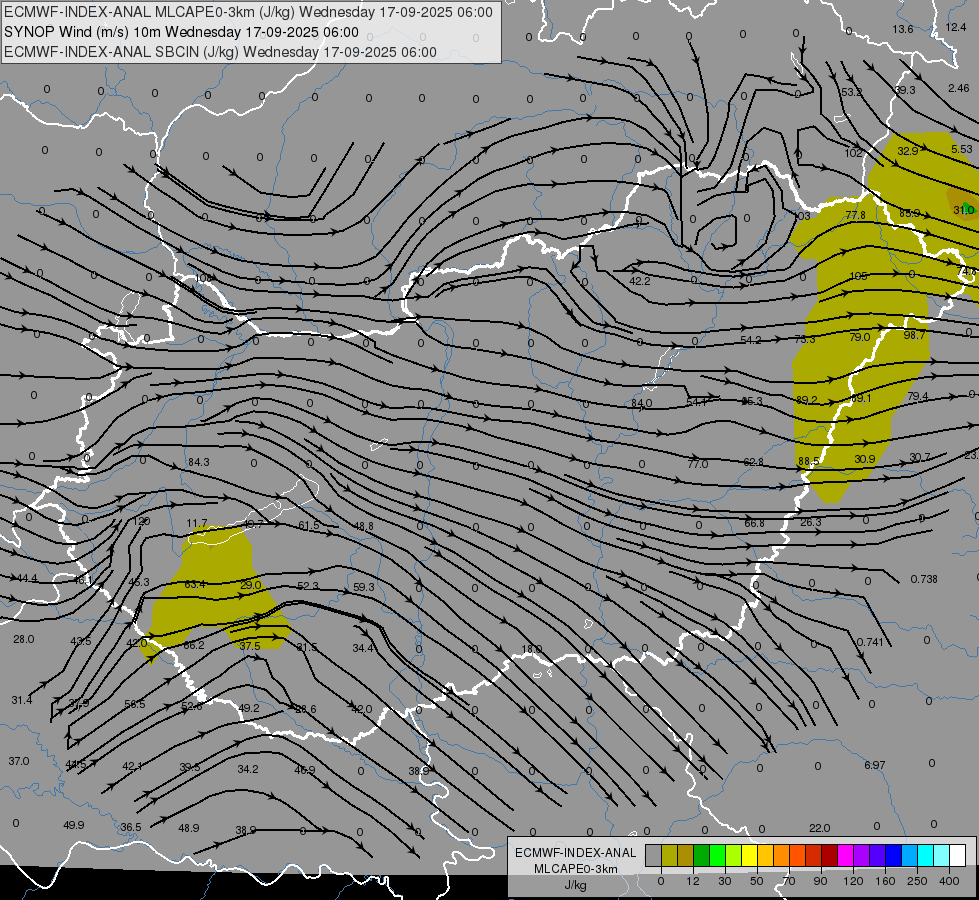Click the gray swatch in the MLCAPE legend
This screenshot has width=979, height=900.
click(x=654, y=856)
